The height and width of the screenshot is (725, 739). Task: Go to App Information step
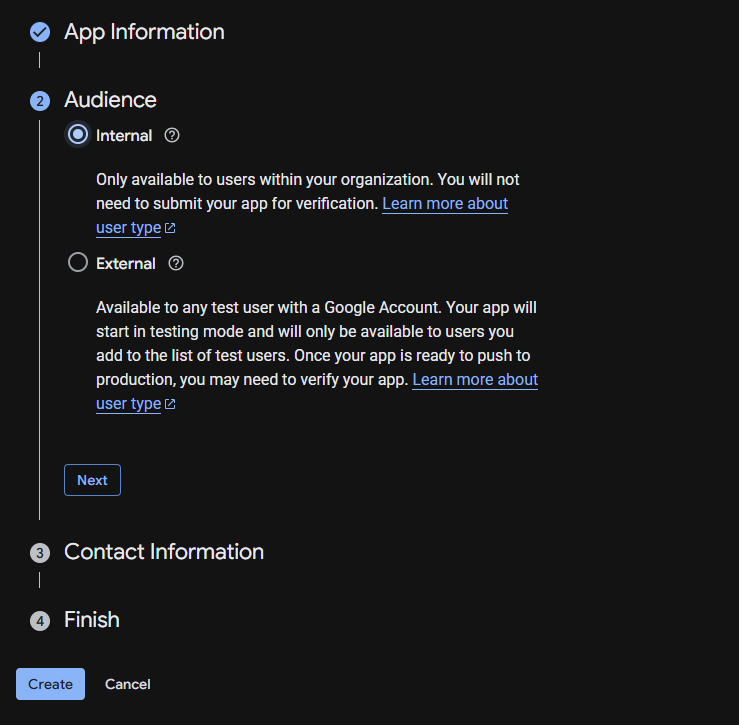[x=144, y=33]
